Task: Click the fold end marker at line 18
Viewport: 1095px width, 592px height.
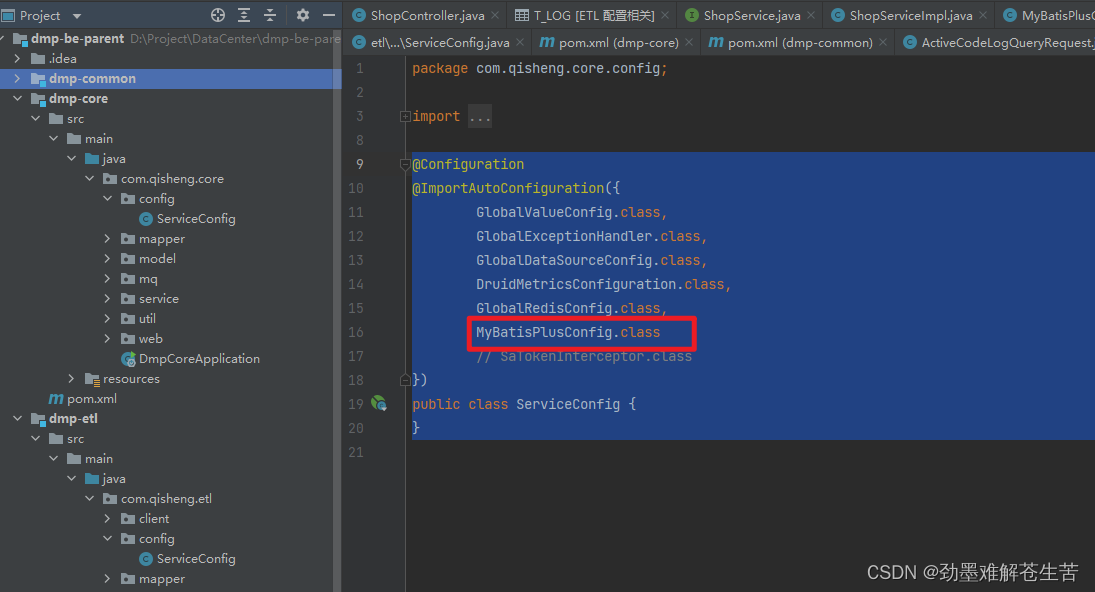Action: 405,380
